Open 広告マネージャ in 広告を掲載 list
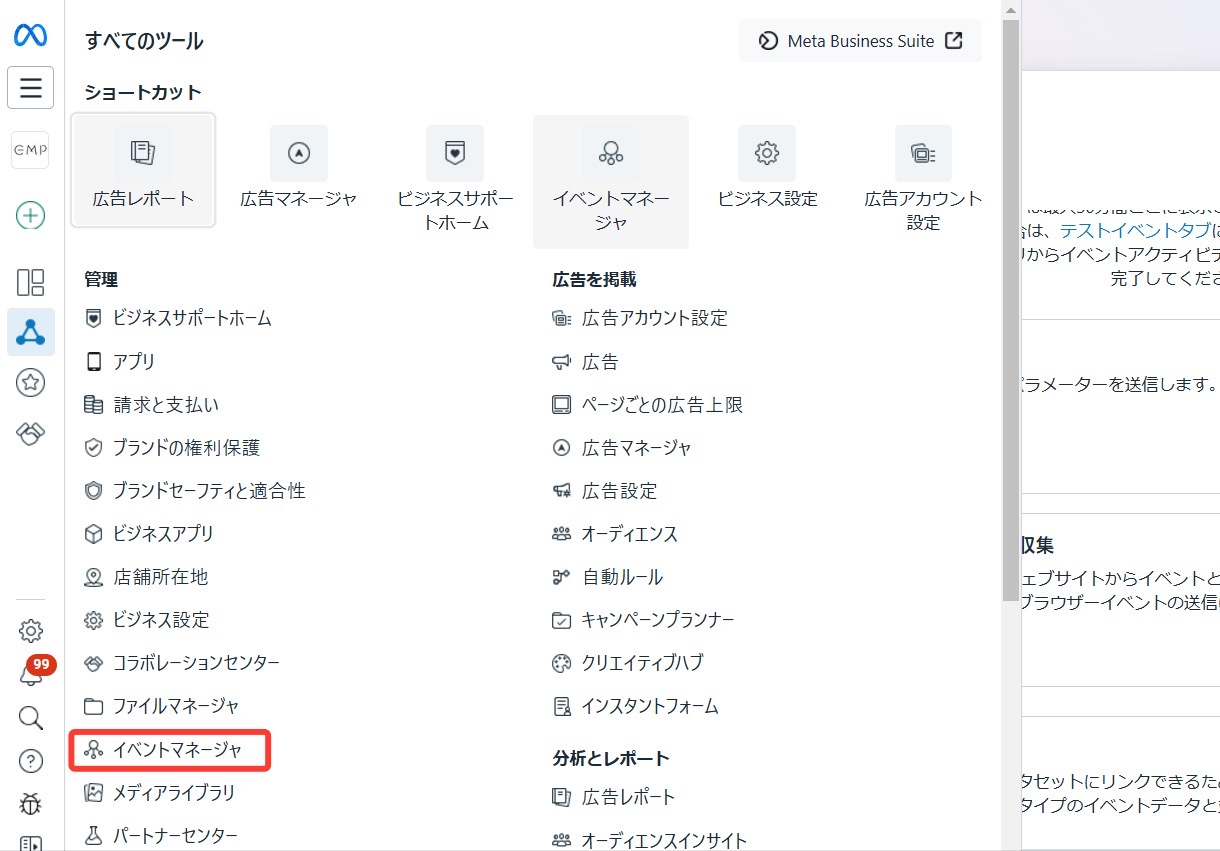1220x851 pixels. point(622,447)
